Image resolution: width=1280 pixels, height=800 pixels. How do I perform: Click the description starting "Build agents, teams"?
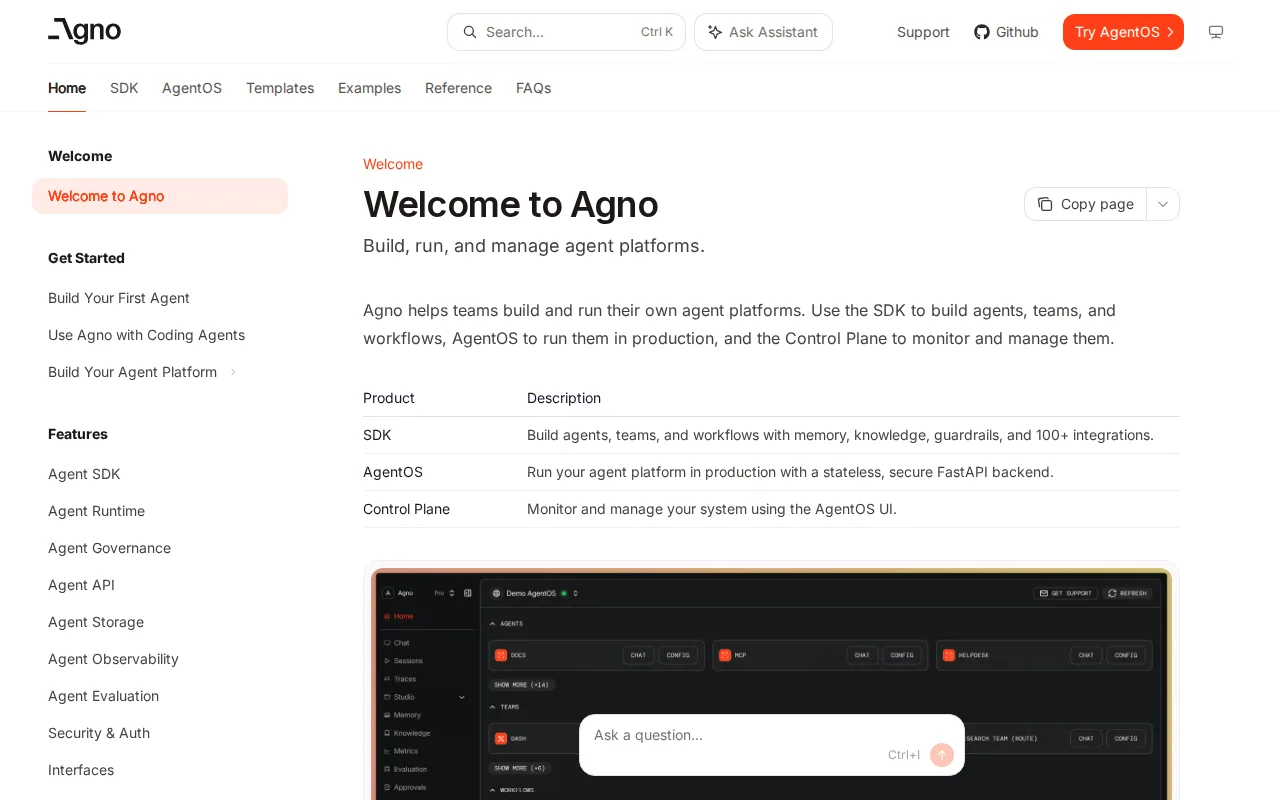pos(840,435)
